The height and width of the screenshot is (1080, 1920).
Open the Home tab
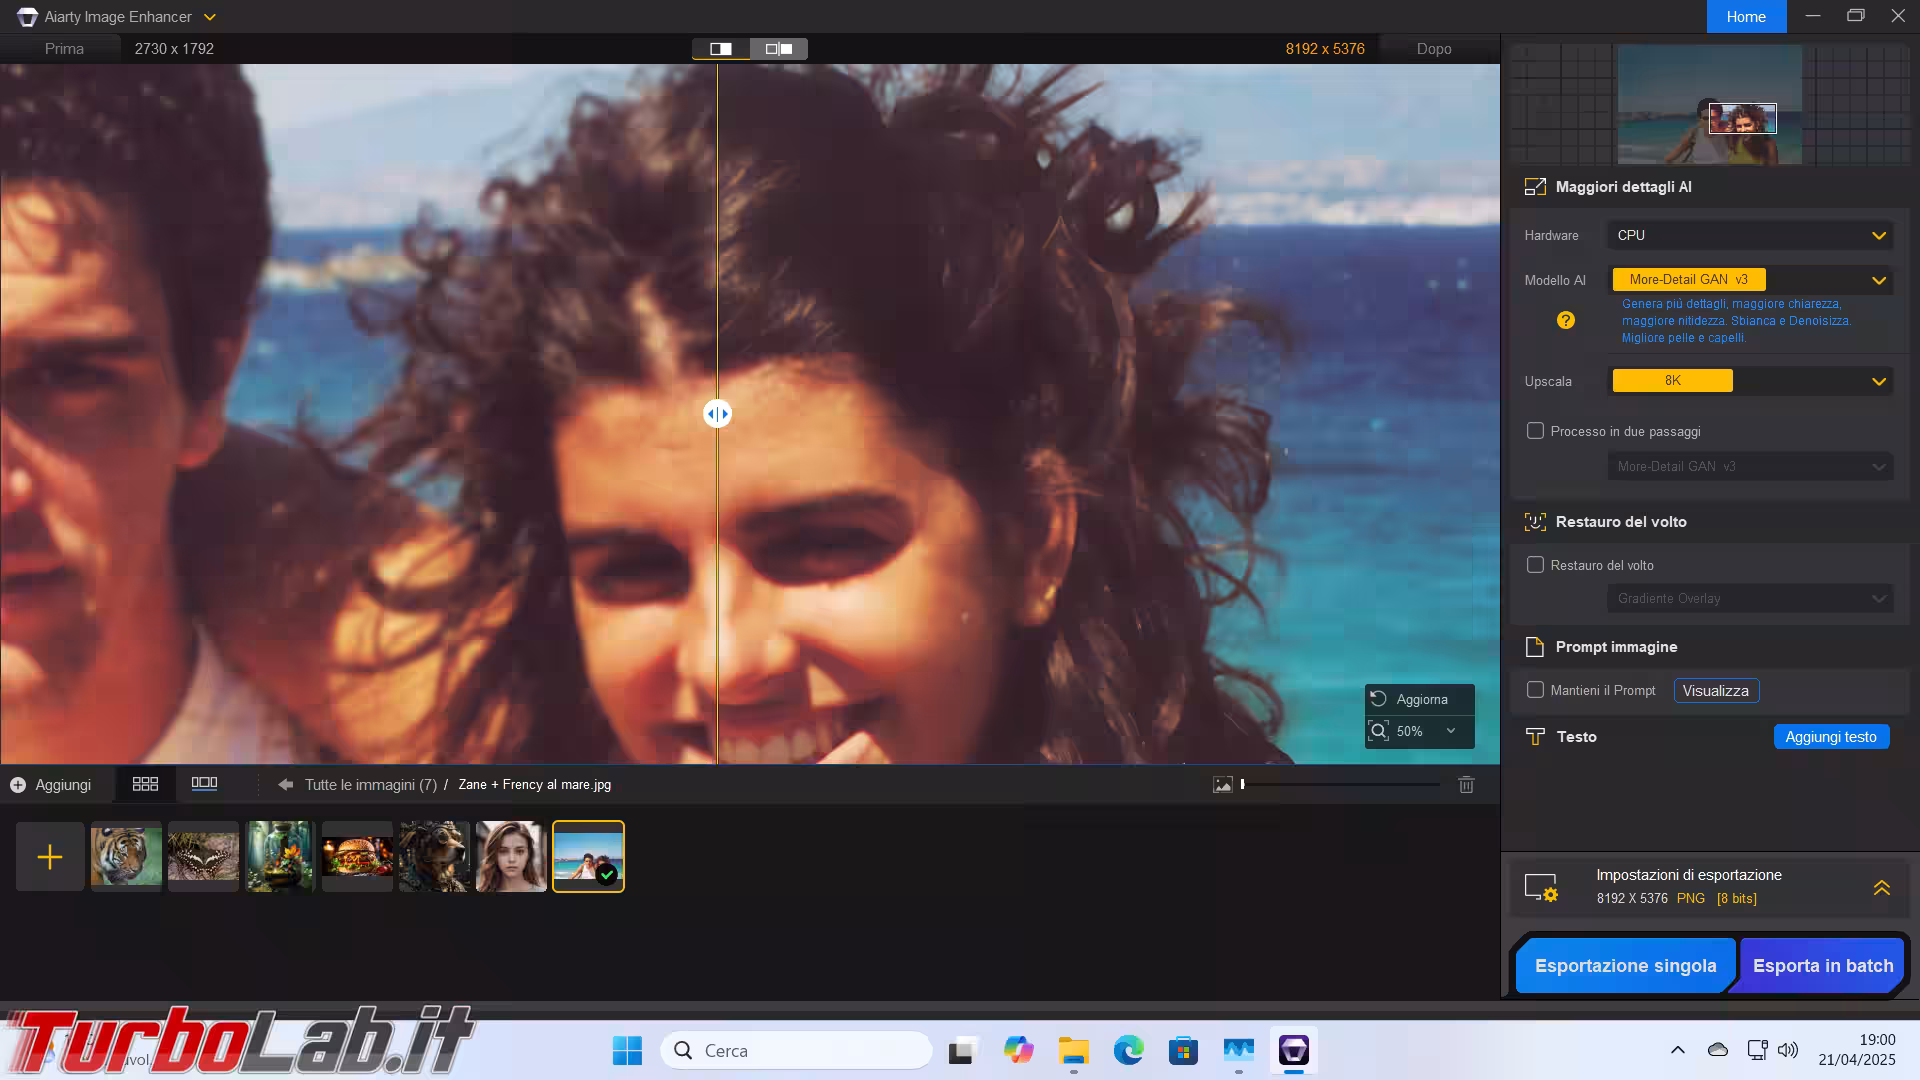tap(1746, 17)
